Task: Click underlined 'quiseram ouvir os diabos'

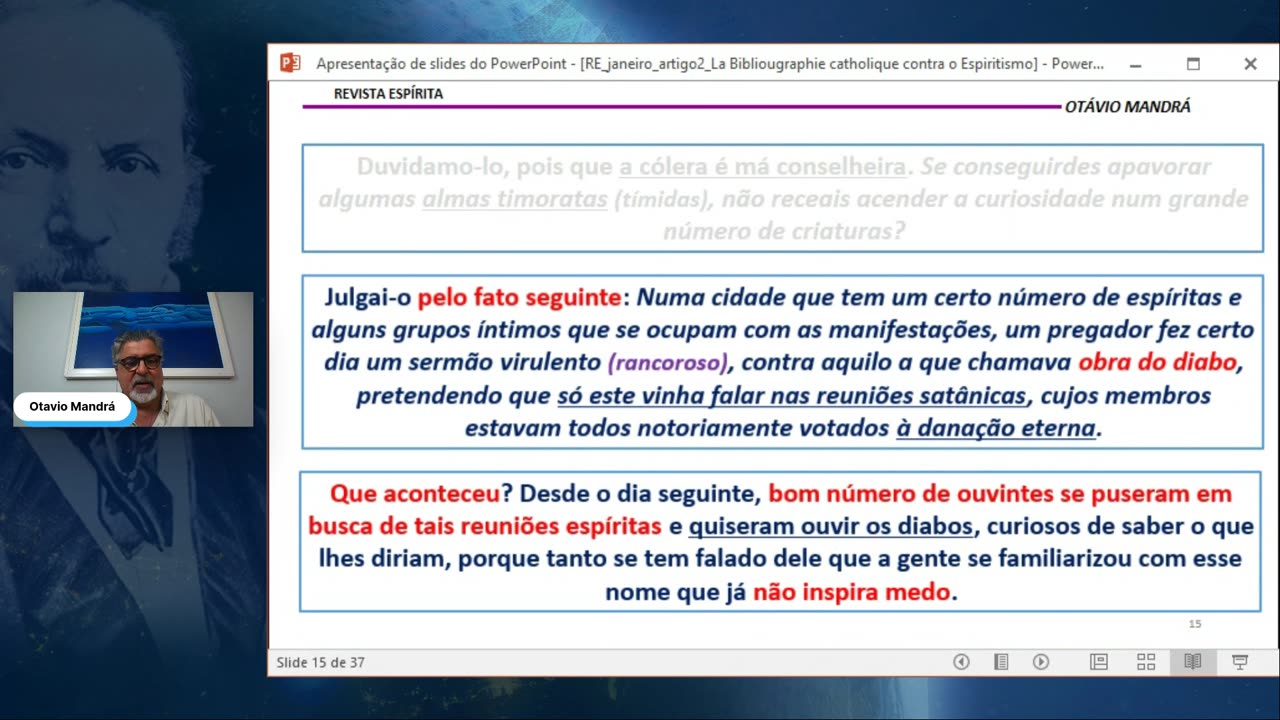Action: [x=830, y=526]
